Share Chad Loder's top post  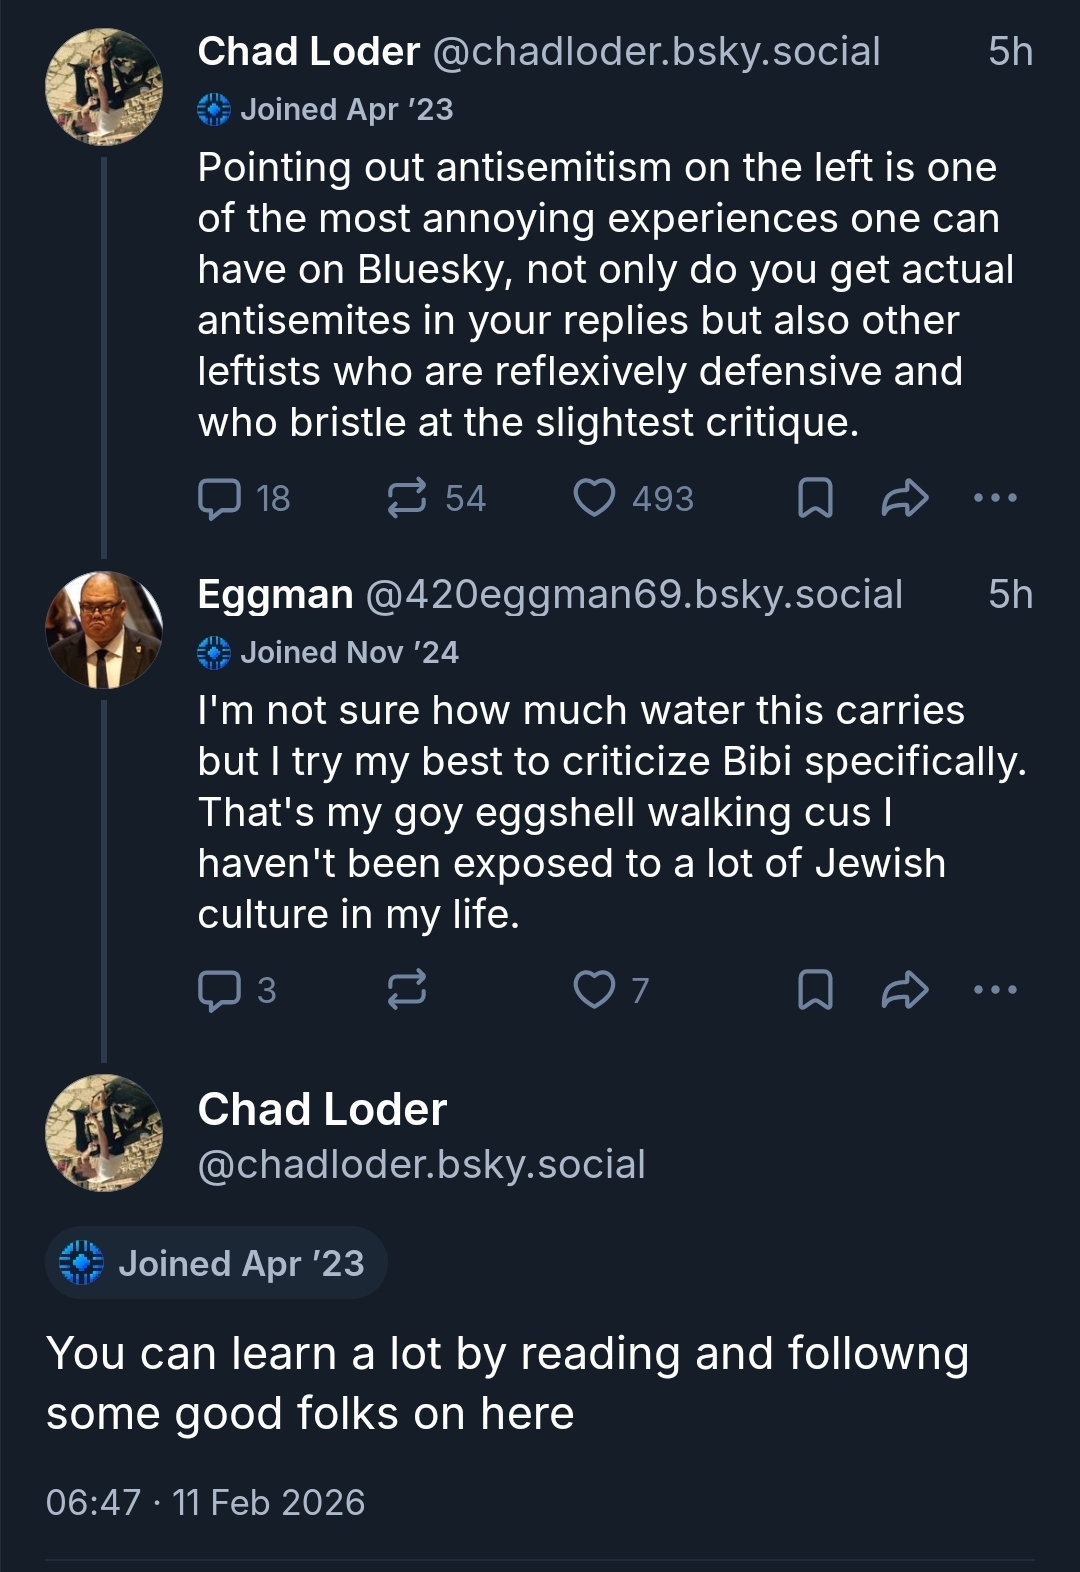coord(904,498)
